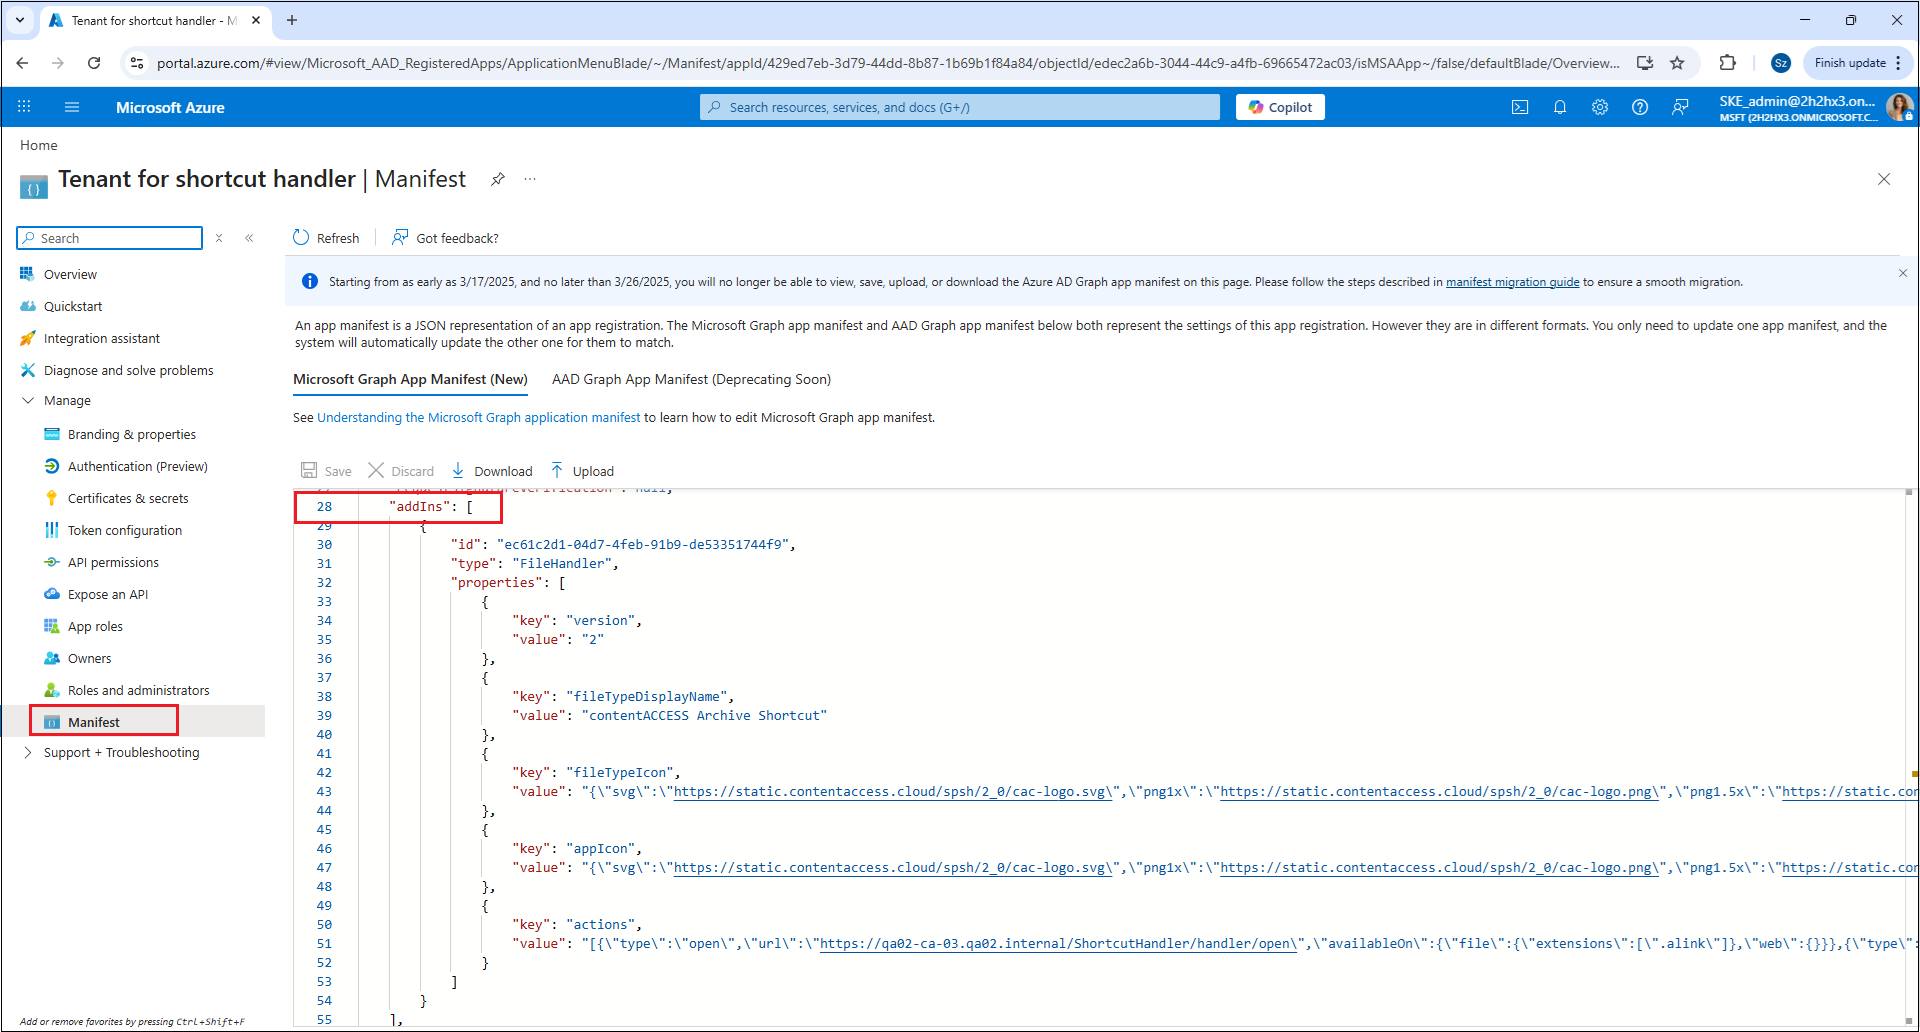The image size is (1920, 1032).
Task: Click the help question mark icon
Action: (1640, 107)
